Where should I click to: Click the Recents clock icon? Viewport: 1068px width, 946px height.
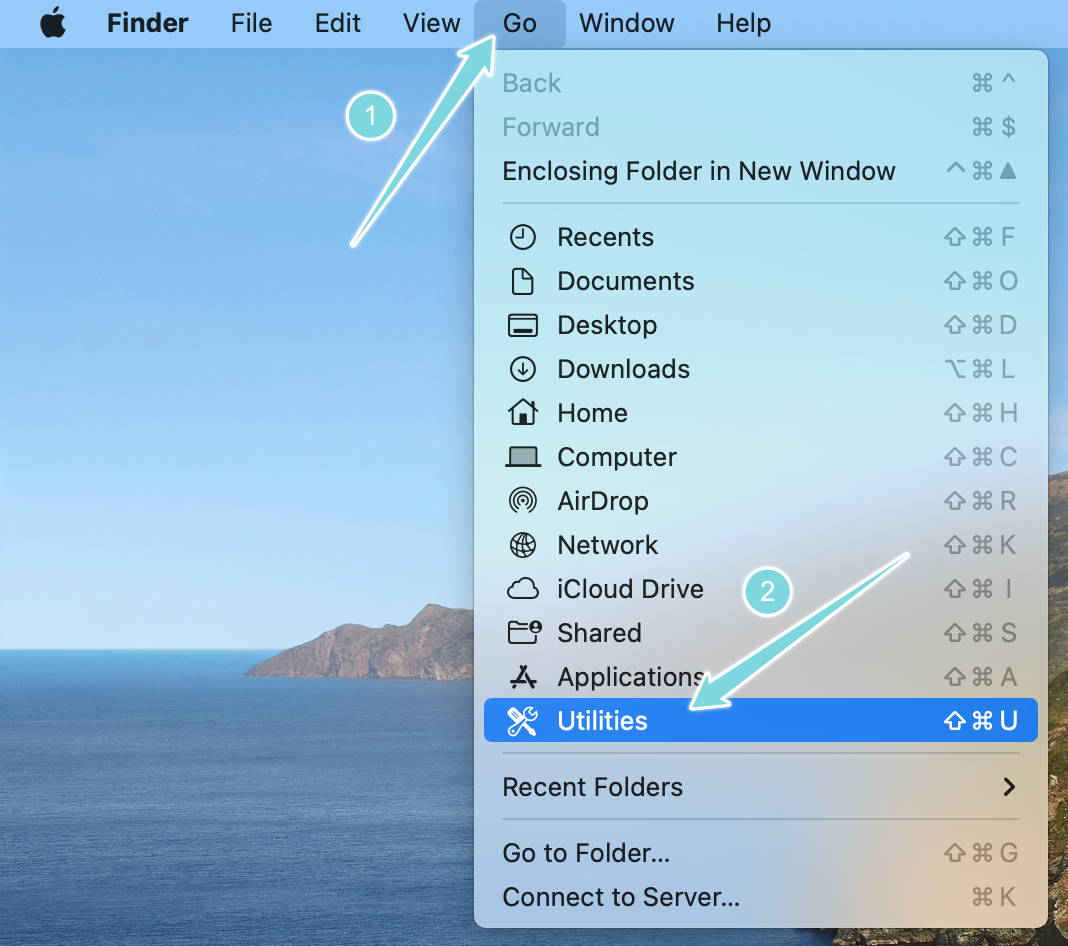point(522,237)
